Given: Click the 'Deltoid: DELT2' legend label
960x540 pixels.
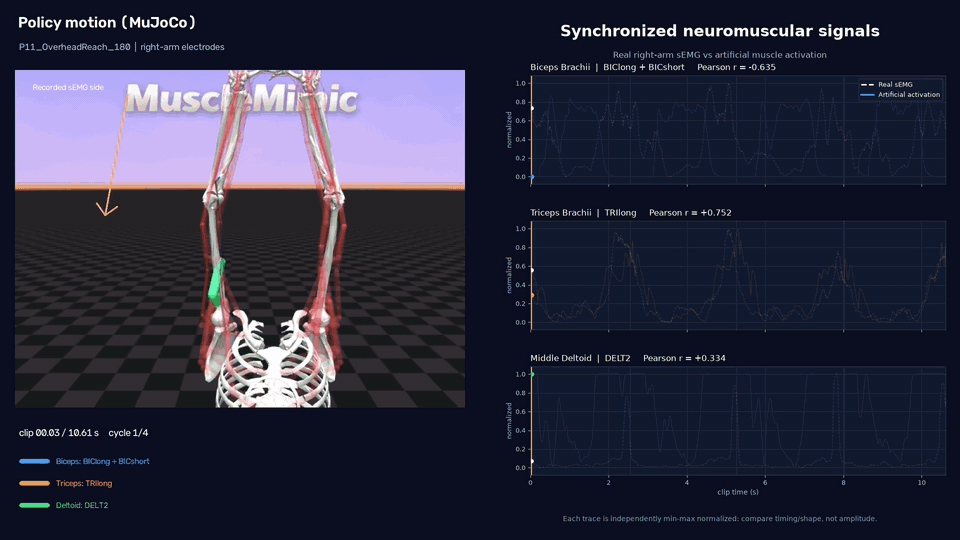Looking at the screenshot, I should 82,506.
